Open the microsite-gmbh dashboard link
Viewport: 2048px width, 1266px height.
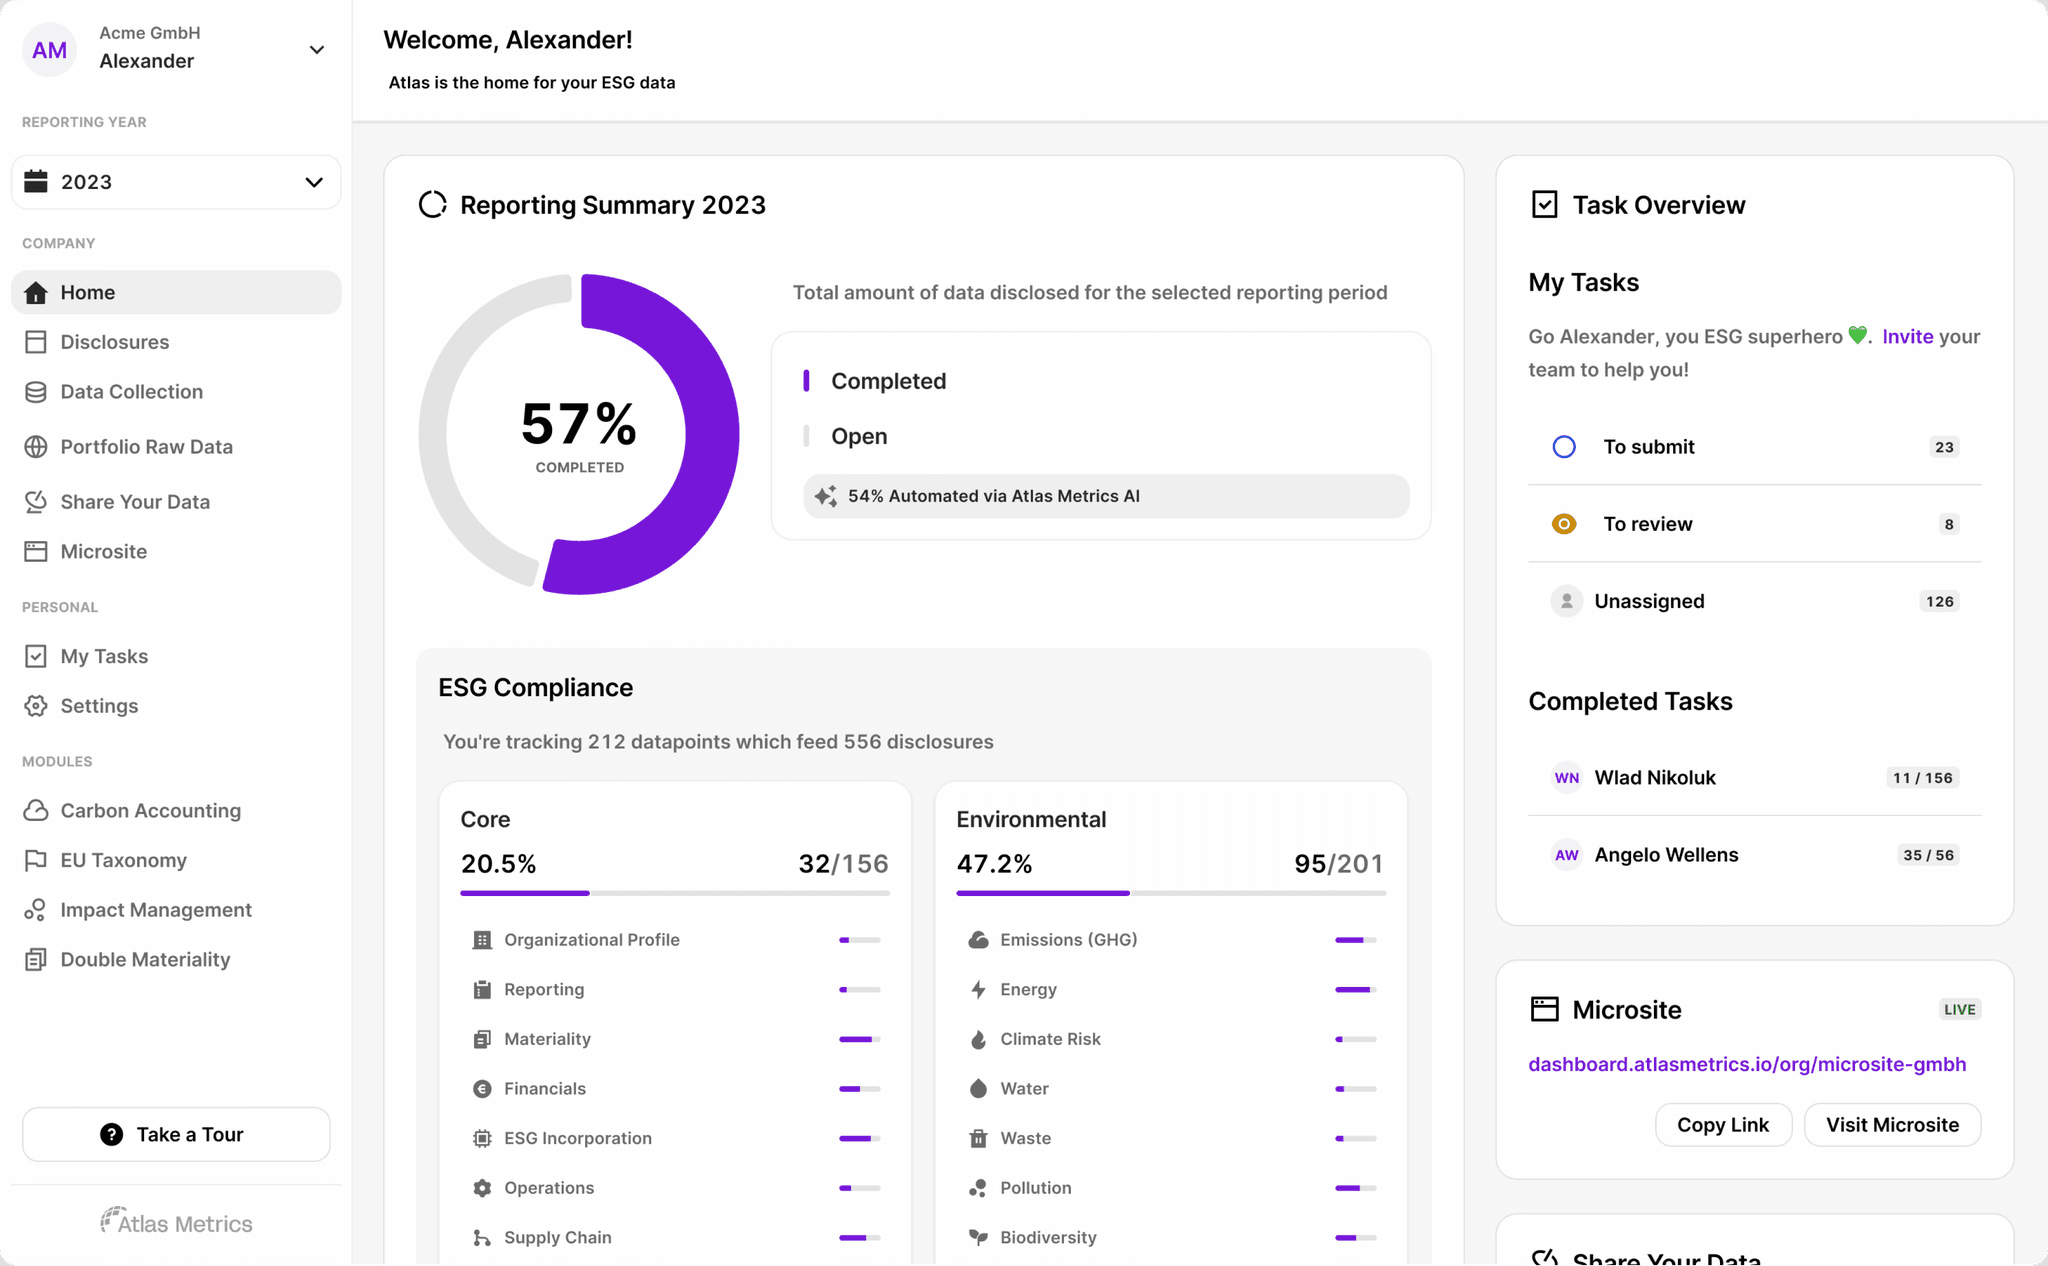(x=1747, y=1064)
